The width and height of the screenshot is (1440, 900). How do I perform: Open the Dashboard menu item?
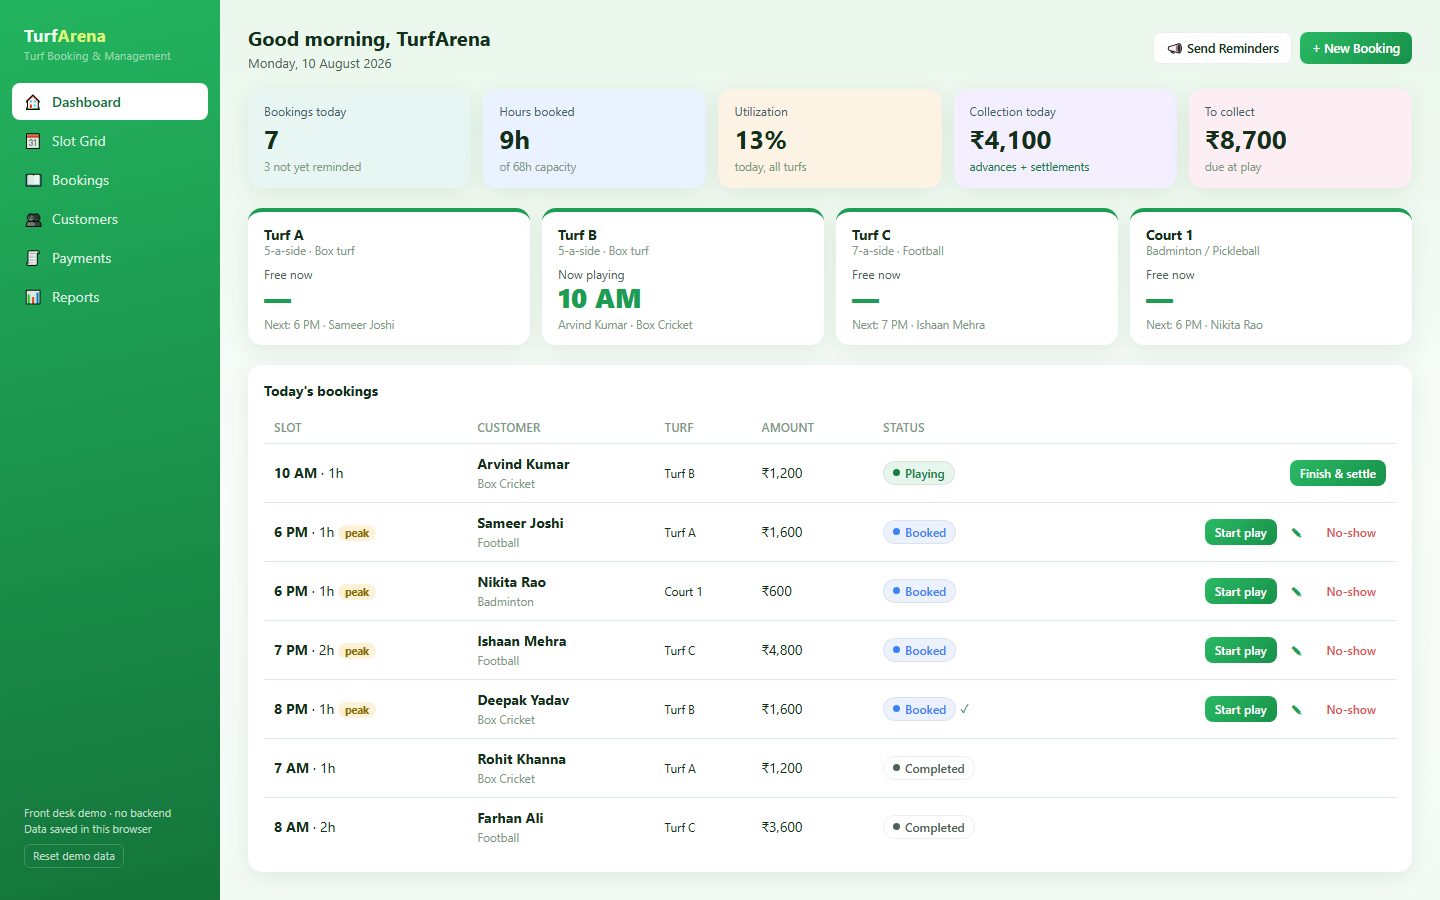[x=110, y=102]
